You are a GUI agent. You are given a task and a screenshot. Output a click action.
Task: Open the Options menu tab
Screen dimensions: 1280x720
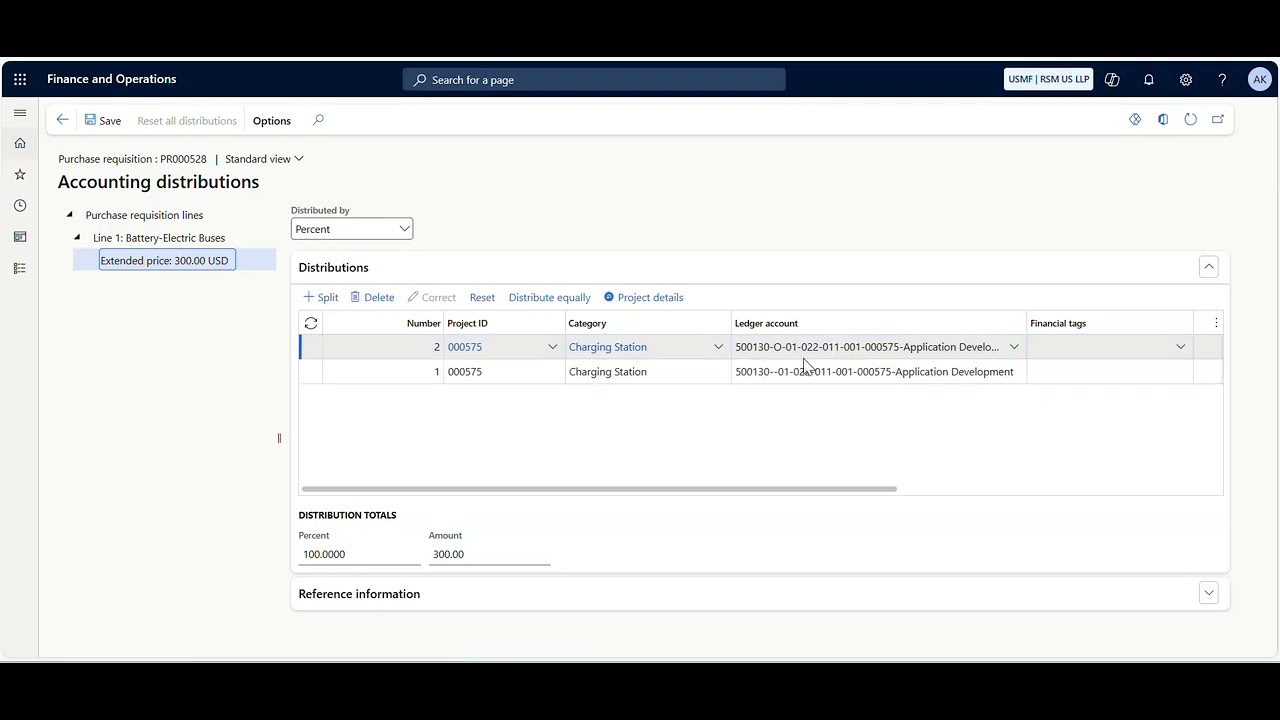point(272,121)
